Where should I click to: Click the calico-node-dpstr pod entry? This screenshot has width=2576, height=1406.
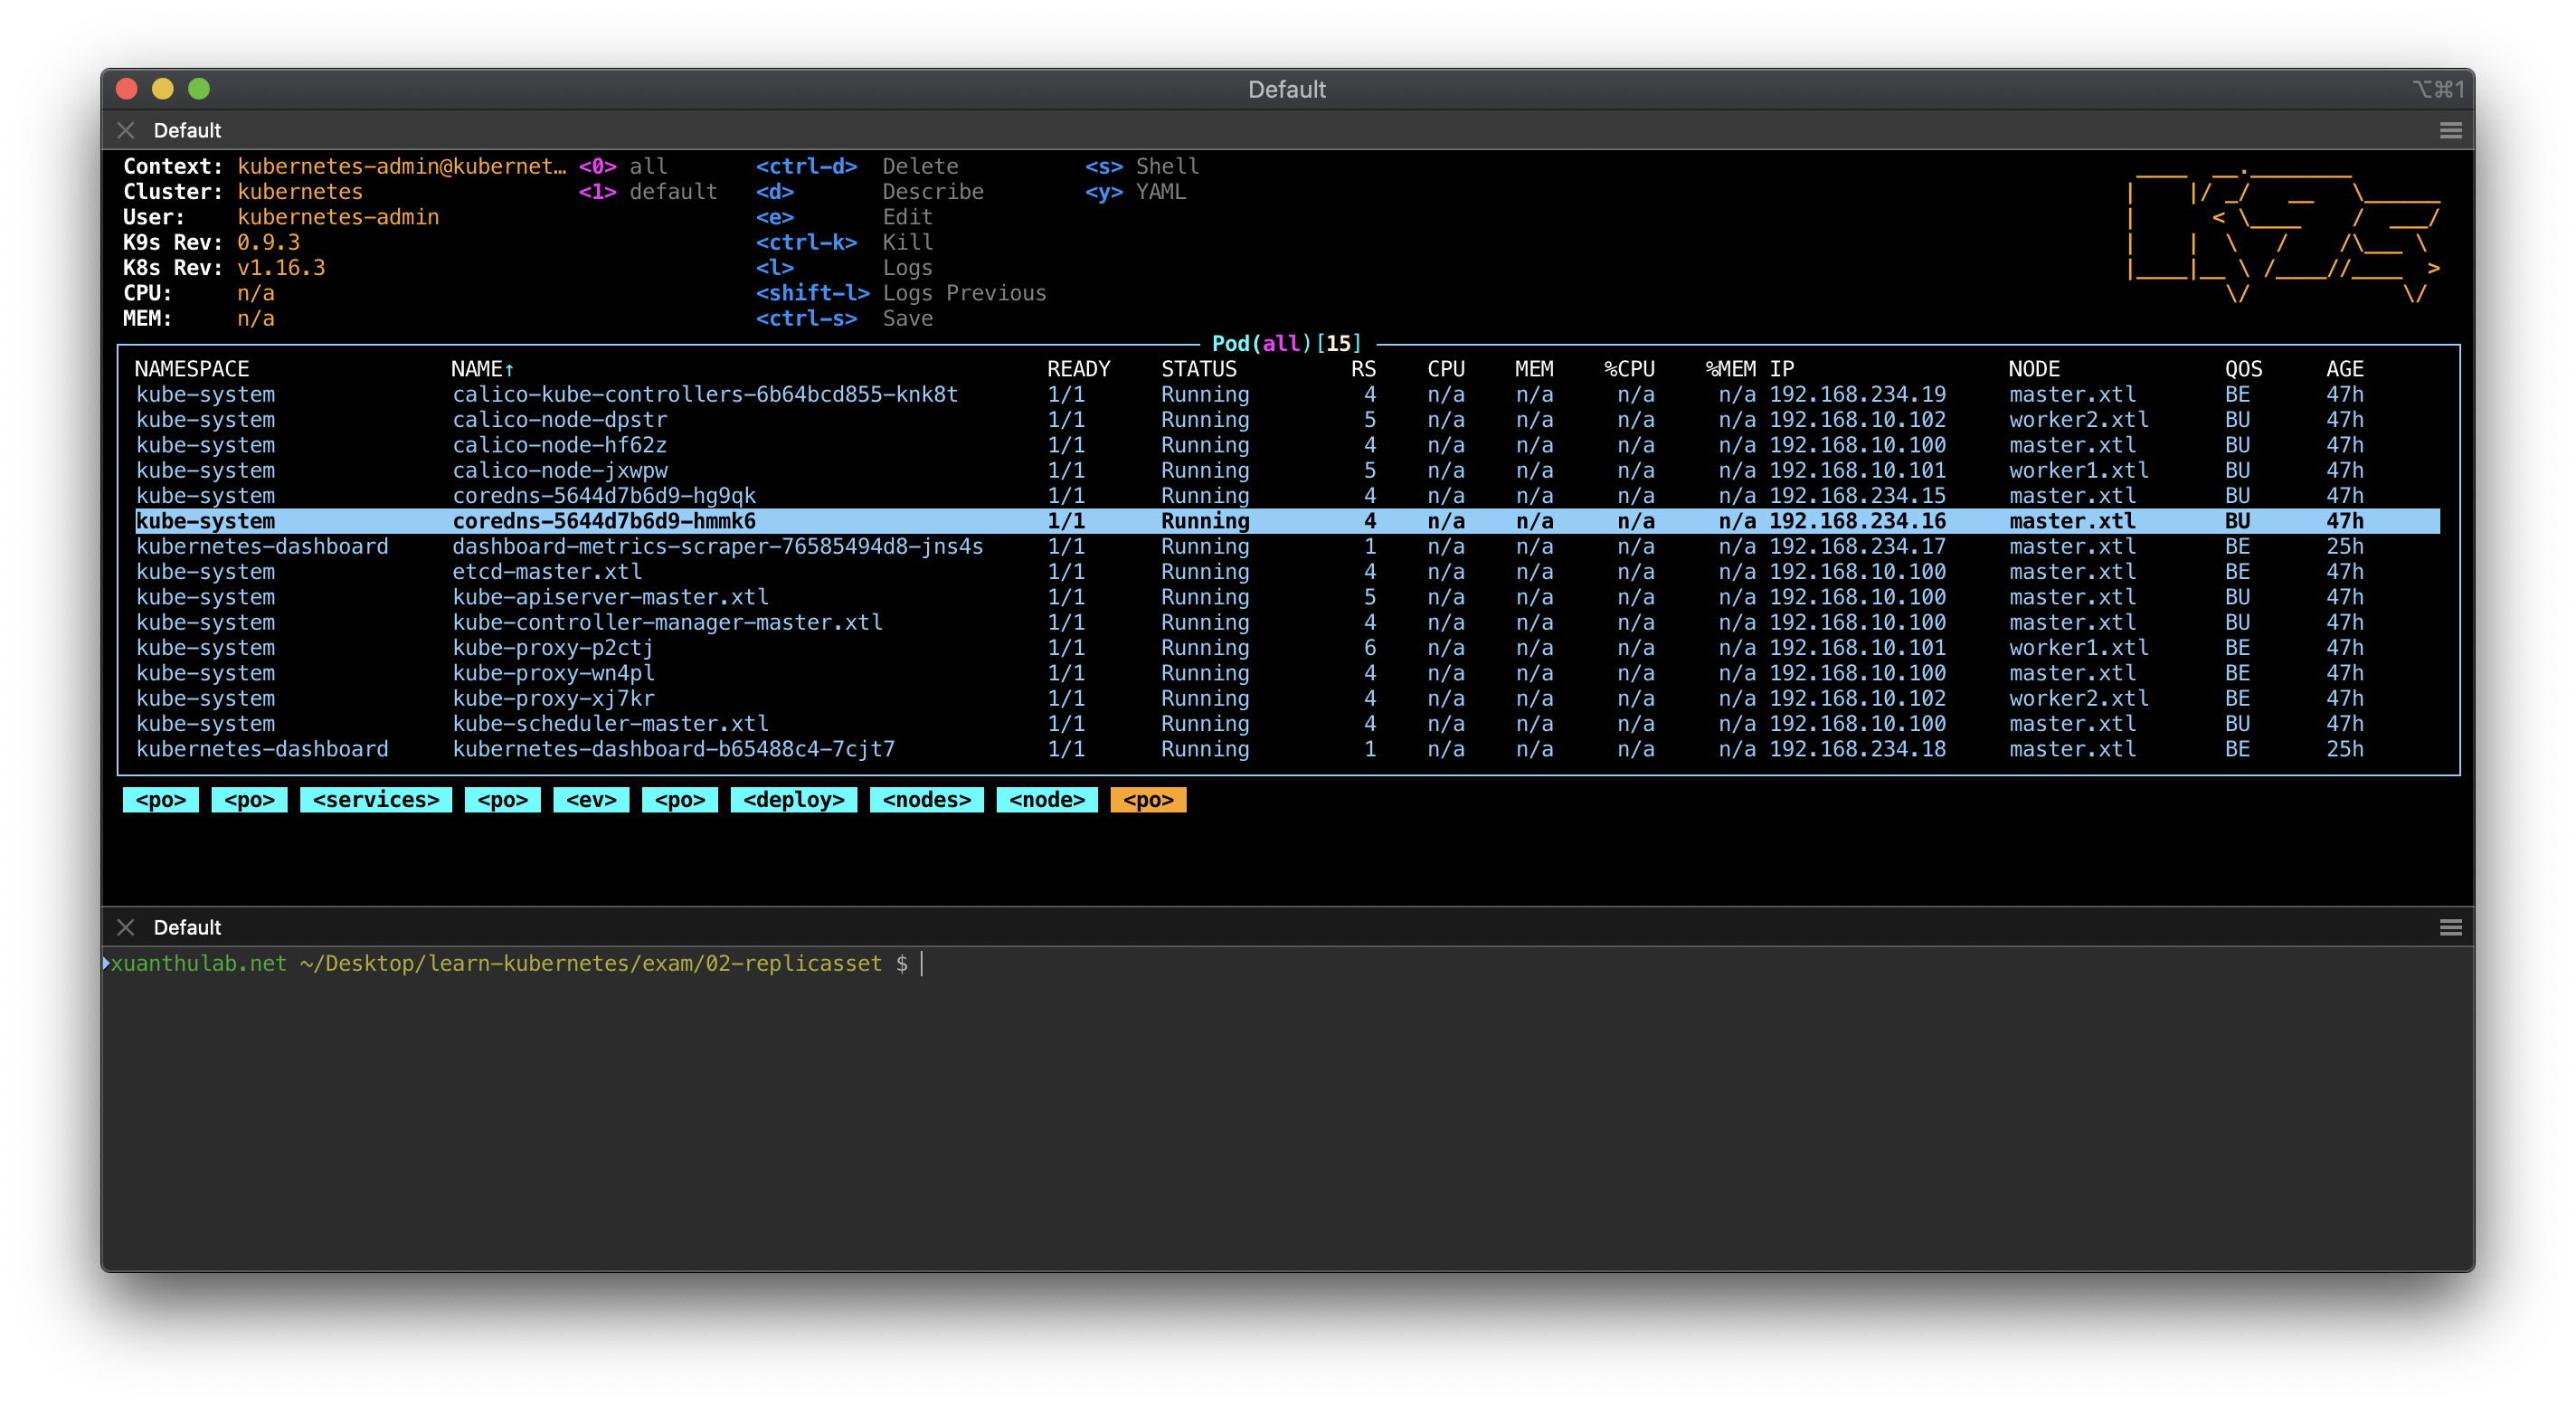(559, 420)
